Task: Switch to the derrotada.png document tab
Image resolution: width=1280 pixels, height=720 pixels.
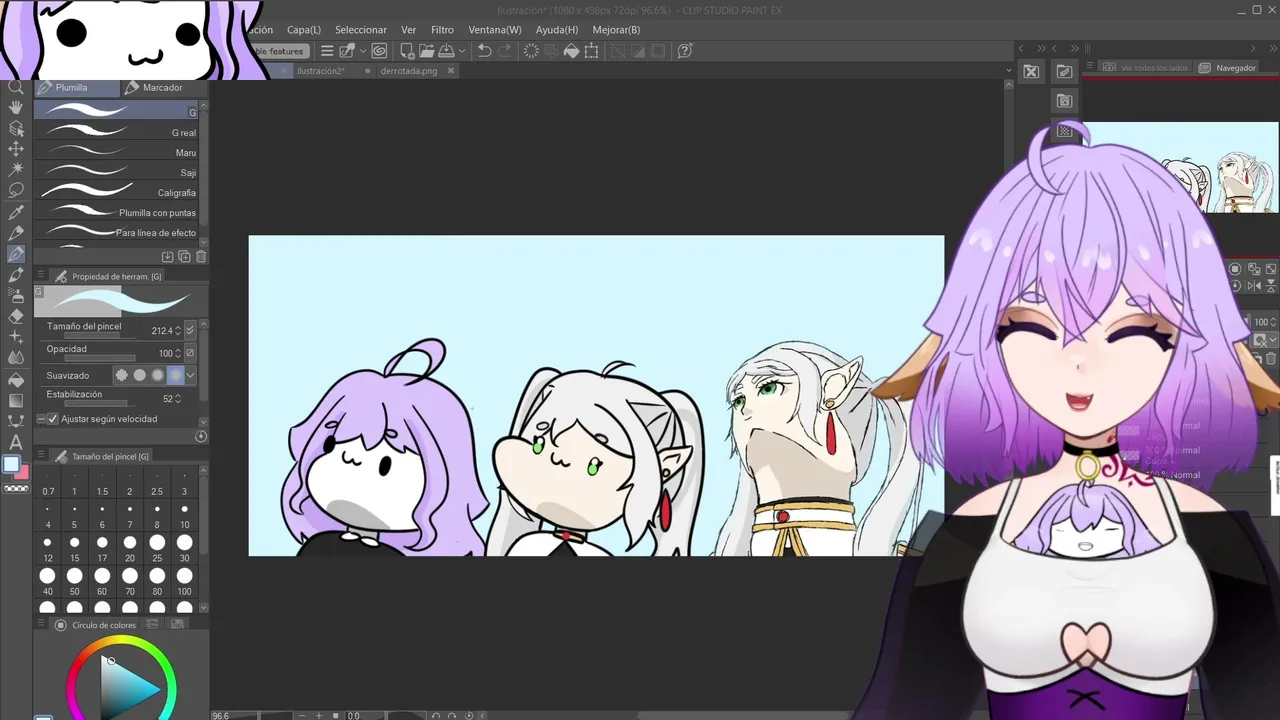Action: [409, 71]
